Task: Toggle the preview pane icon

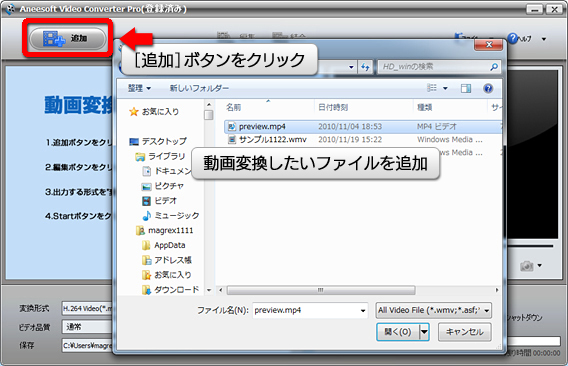Action: pos(466,88)
